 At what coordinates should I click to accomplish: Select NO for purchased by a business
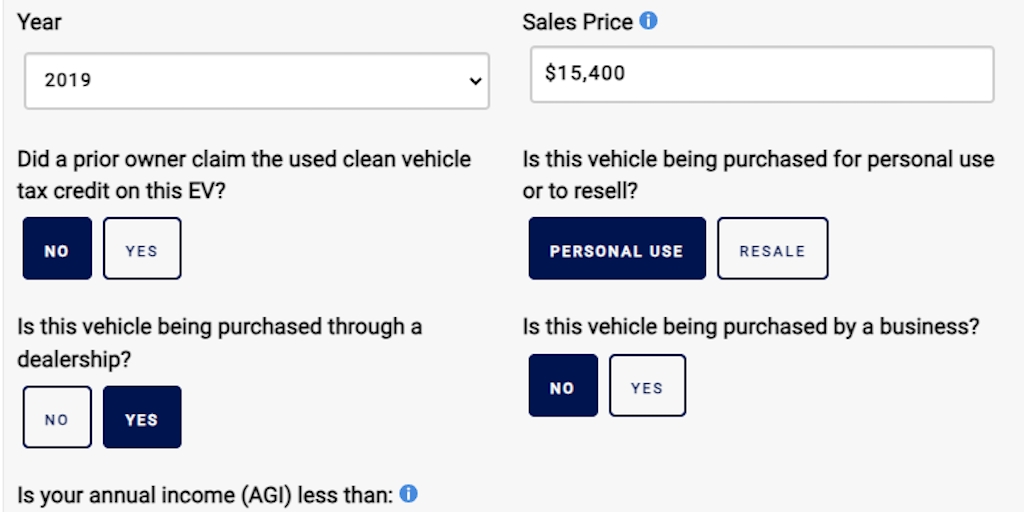[562, 386]
